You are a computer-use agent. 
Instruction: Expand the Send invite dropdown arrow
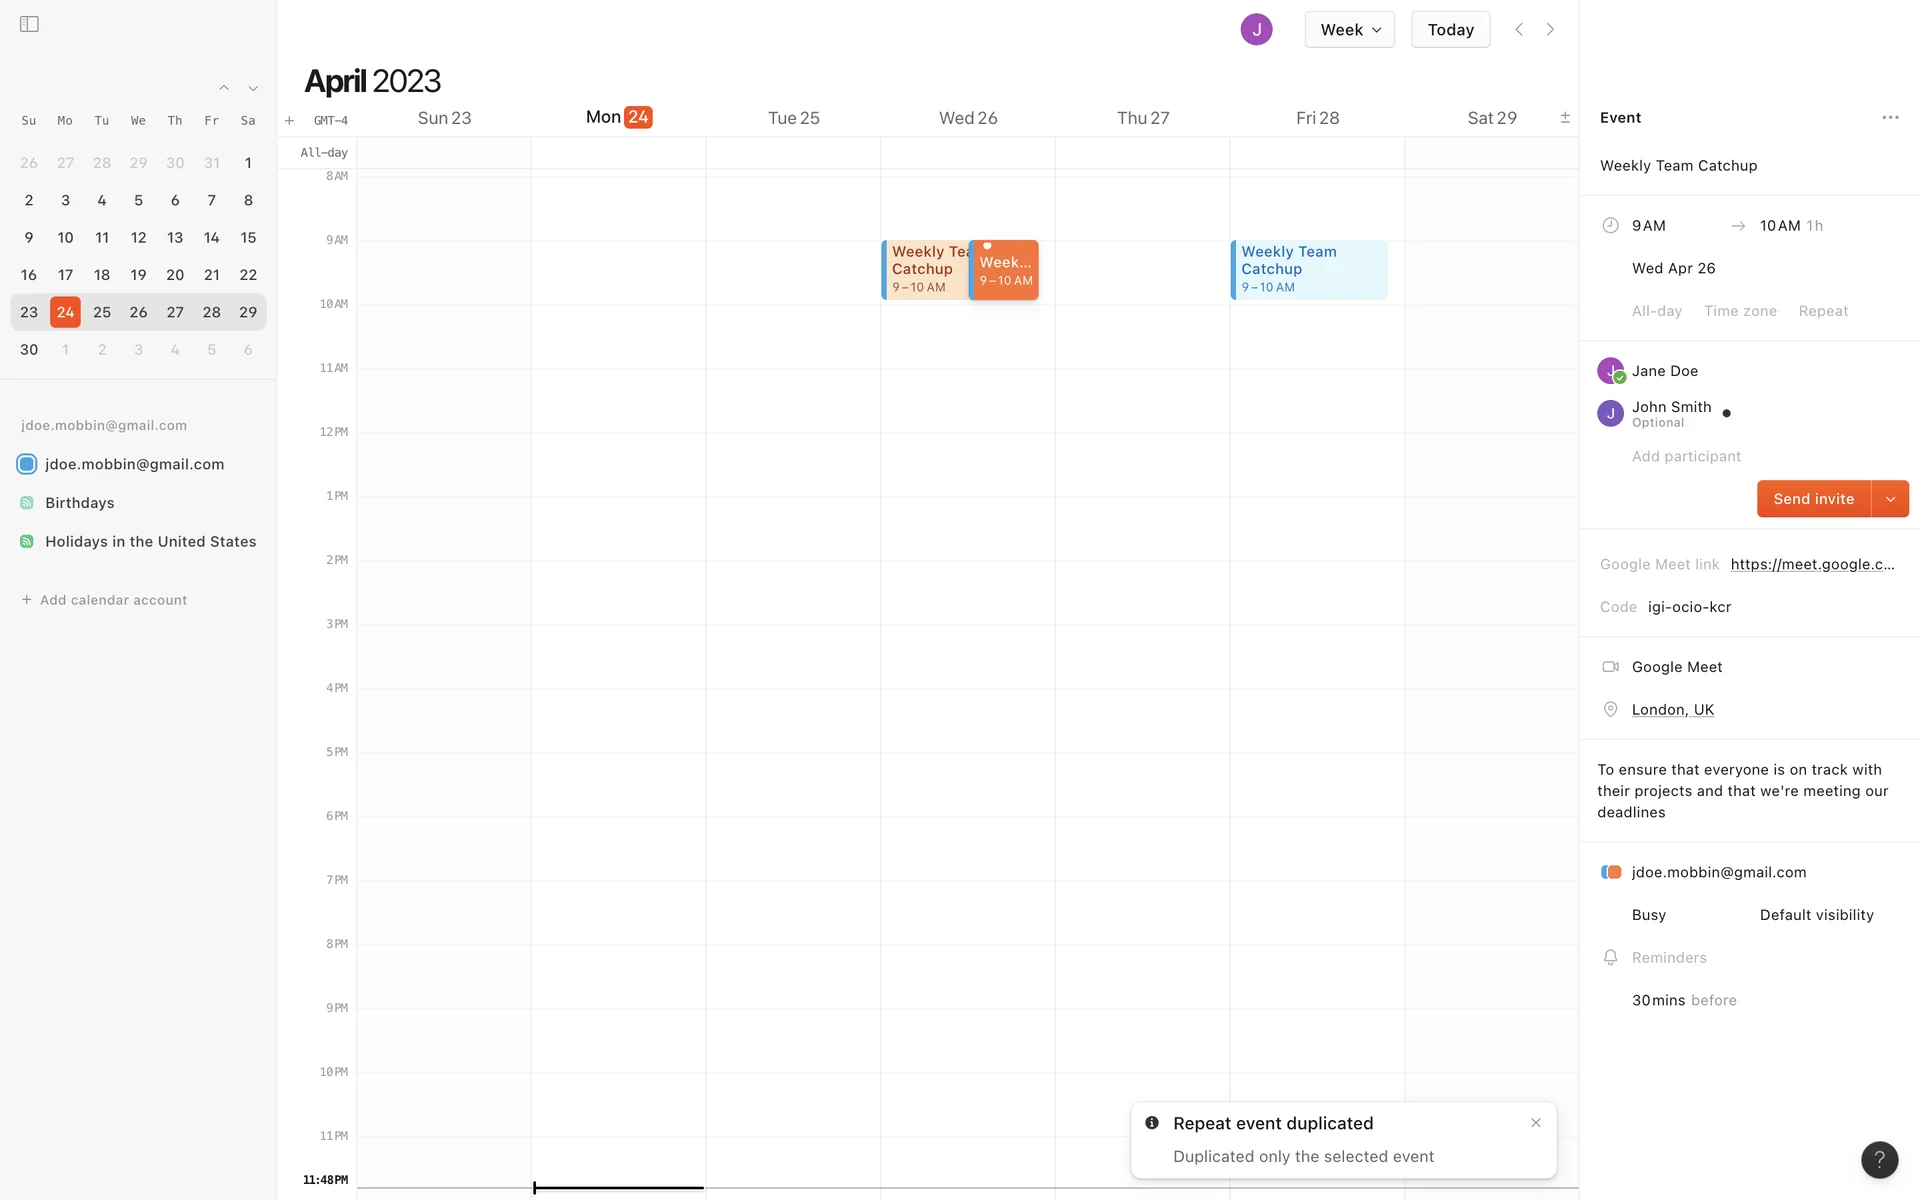(x=1890, y=499)
